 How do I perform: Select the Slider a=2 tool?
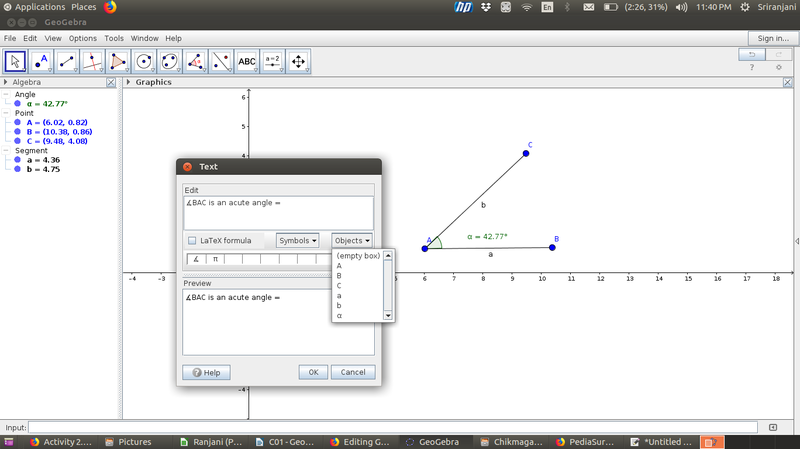tap(272, 62)
